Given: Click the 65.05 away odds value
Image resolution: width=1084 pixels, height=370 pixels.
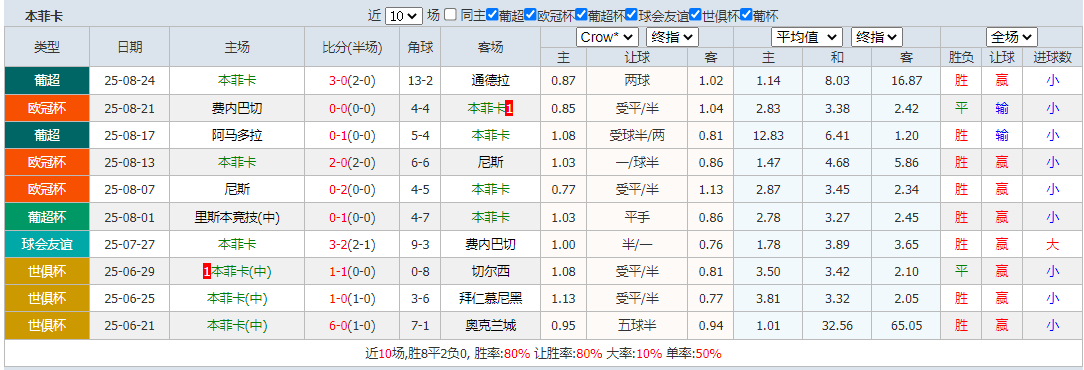Looking at the screenshot, I should 906,326.
